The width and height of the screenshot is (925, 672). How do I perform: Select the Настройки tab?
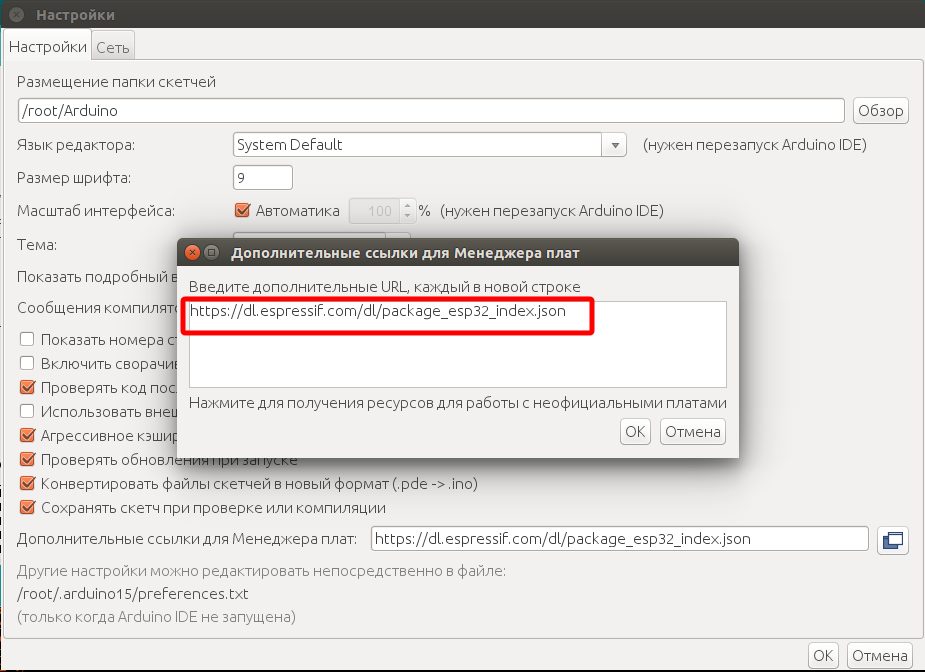[48, 47]
